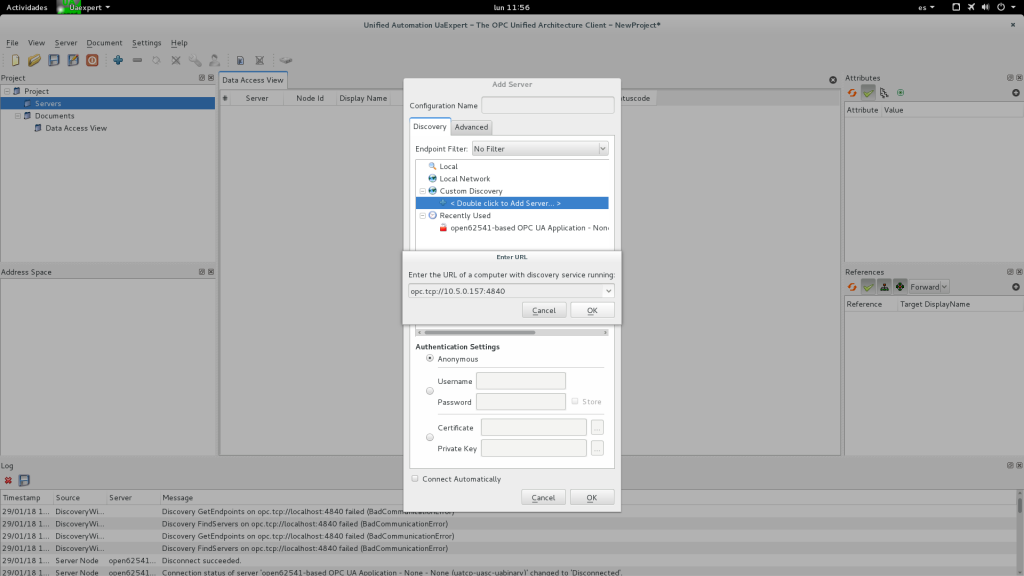Click Cancel at bottom of Add Server dialog
Viewport: 1024px width, 576px height.
tap(543, 498)
